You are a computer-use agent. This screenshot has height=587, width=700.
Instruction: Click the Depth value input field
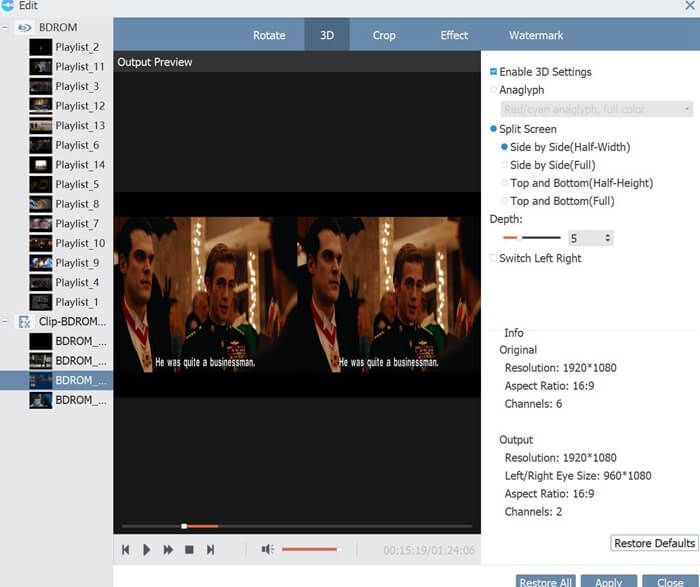(x=586, y=238)
